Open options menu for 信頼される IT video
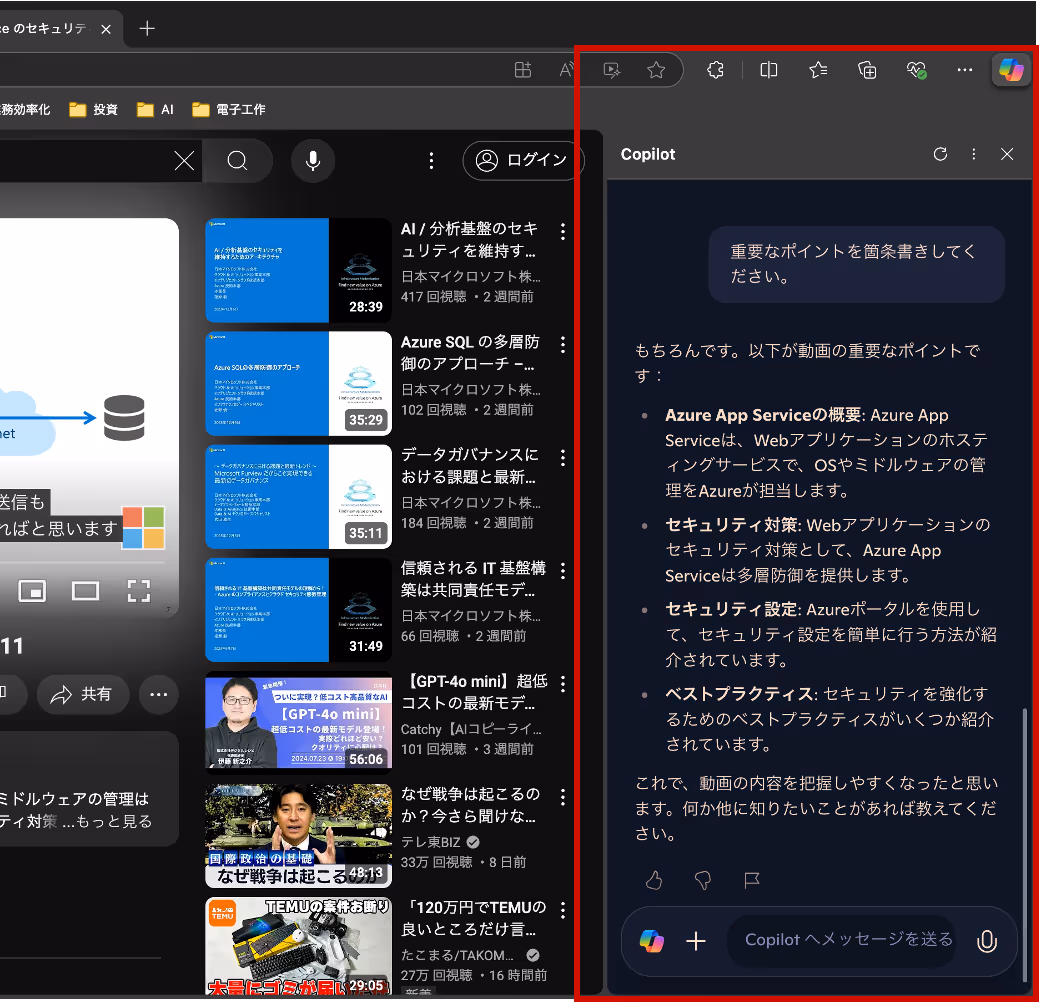1040x1002 pixels. click(x=562, y=570)
